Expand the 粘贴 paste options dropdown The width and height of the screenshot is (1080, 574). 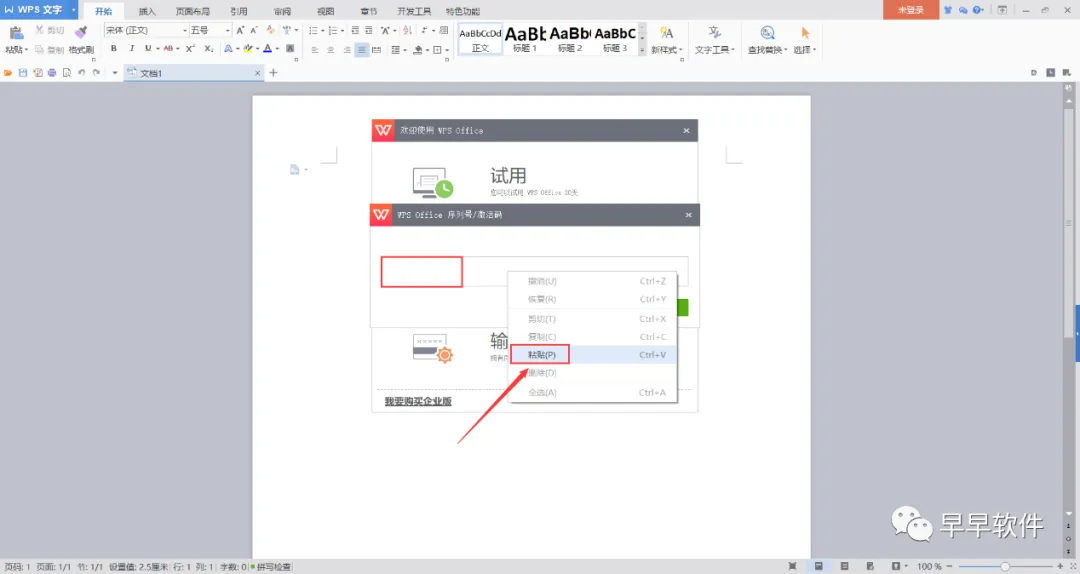coord(27,50)
